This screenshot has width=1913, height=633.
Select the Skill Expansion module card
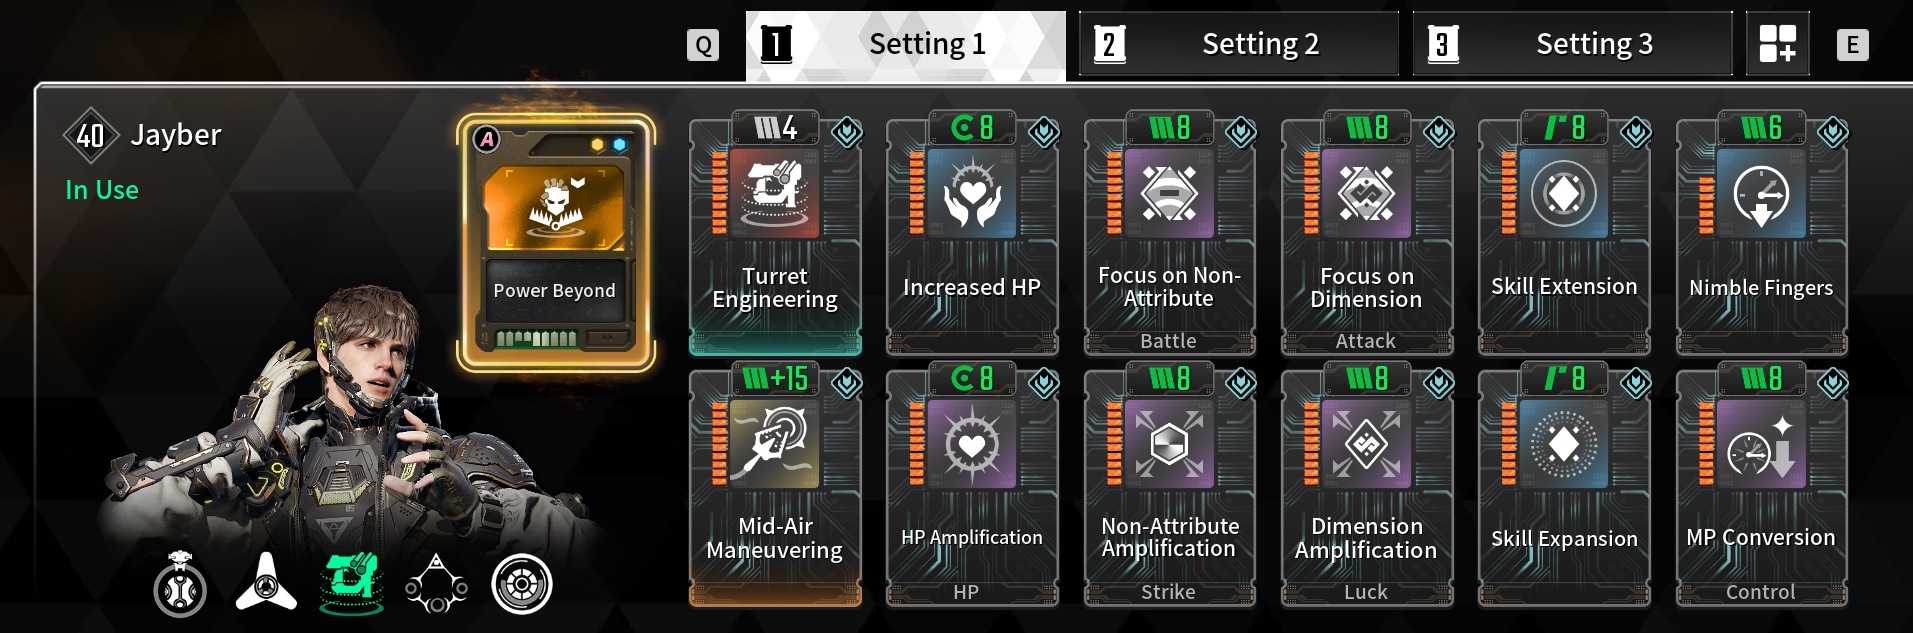tap(1564, 485)
